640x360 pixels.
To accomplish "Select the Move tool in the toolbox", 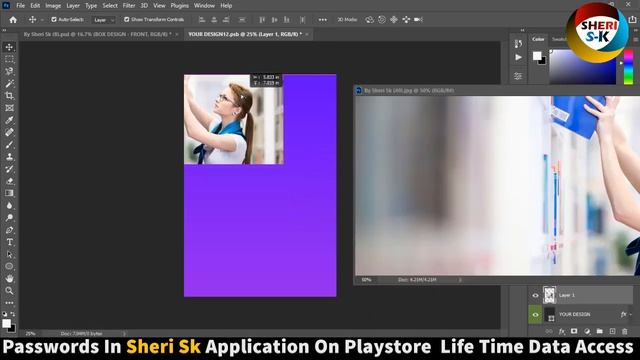I will [9, 47].
